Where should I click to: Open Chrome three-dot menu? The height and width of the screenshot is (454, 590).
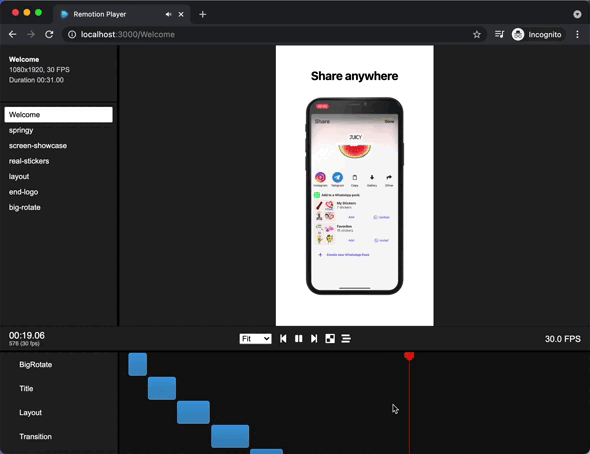click(577, 35)
